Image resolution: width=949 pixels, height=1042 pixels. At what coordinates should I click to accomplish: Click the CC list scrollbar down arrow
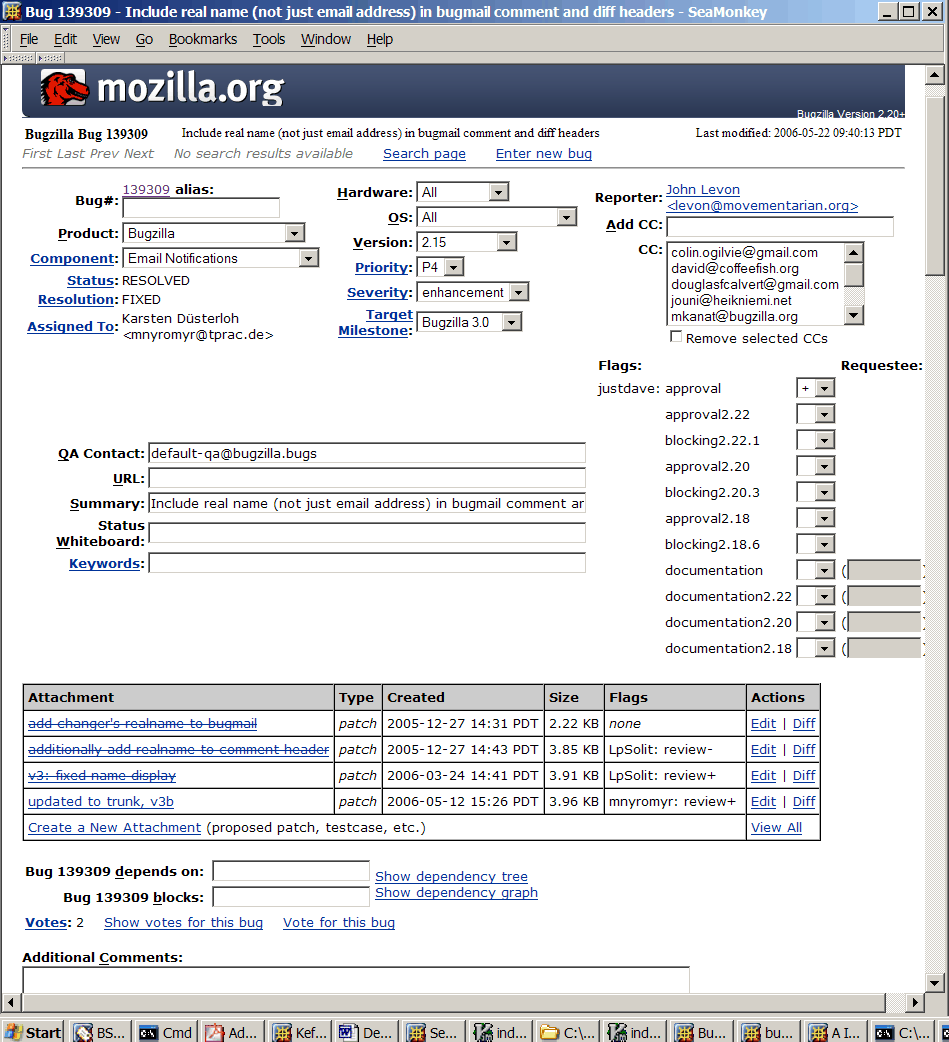point(854,315)
